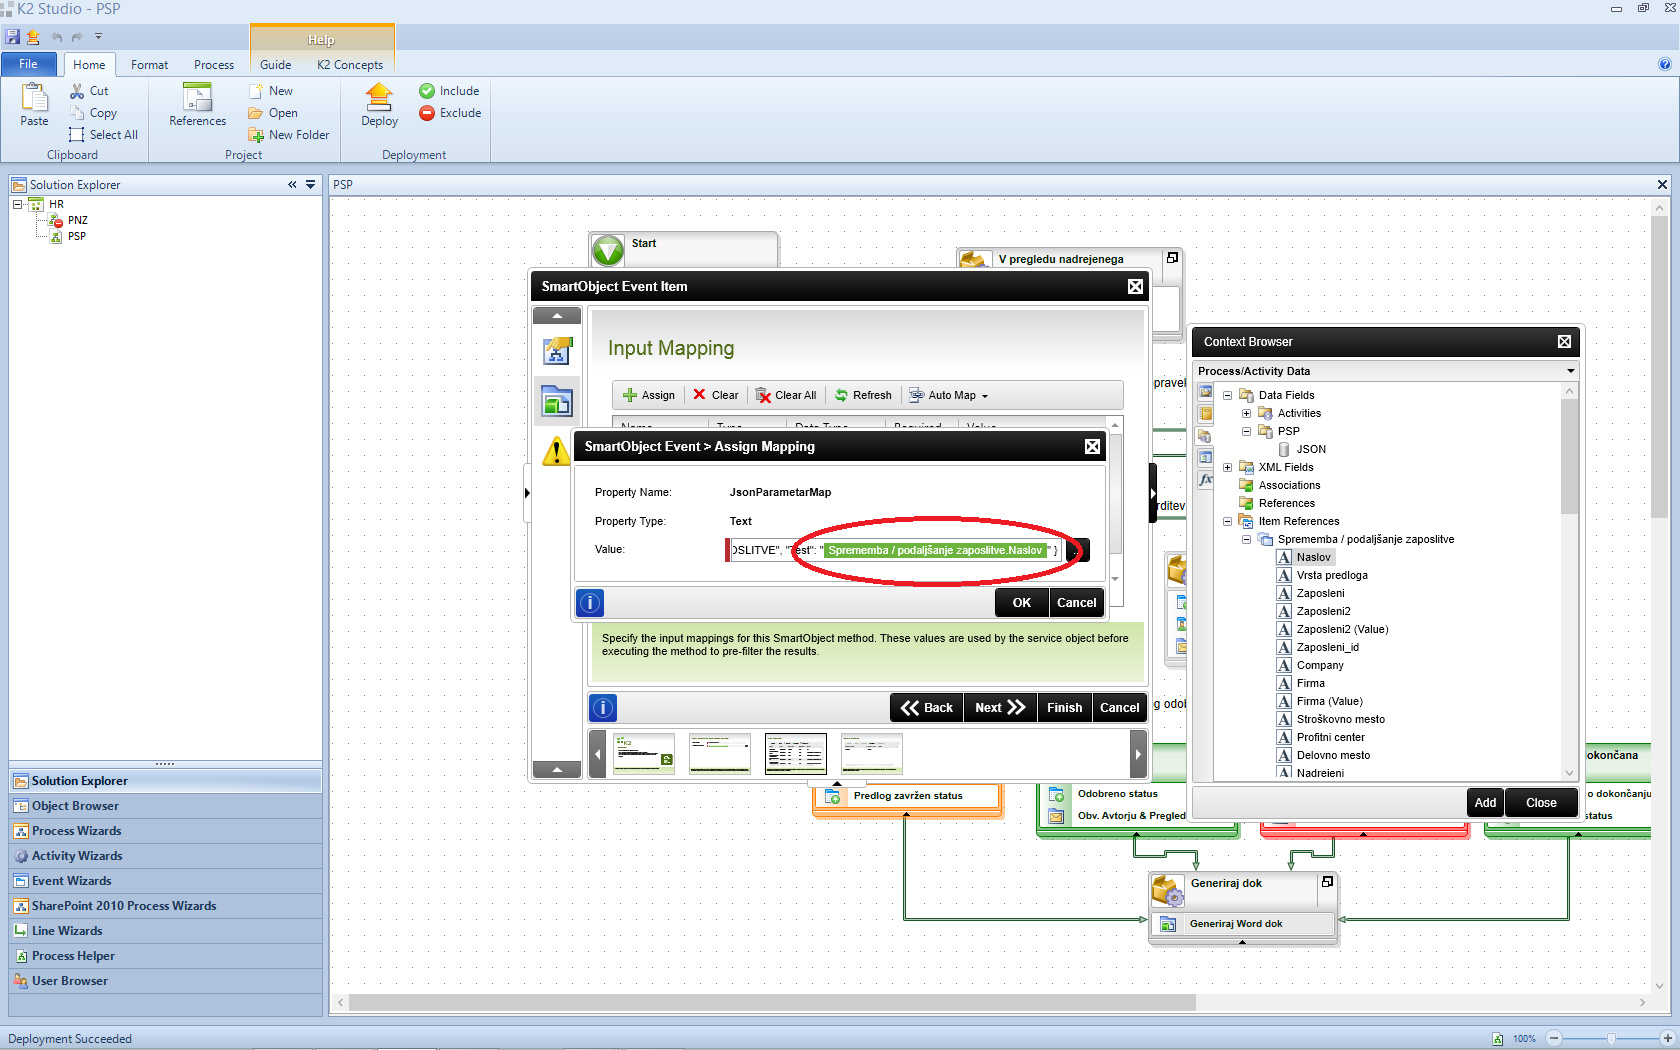Click the Next wizard button
Screen dimensions: 1680x1050
pyautogui.click(x=1000, y=708)
